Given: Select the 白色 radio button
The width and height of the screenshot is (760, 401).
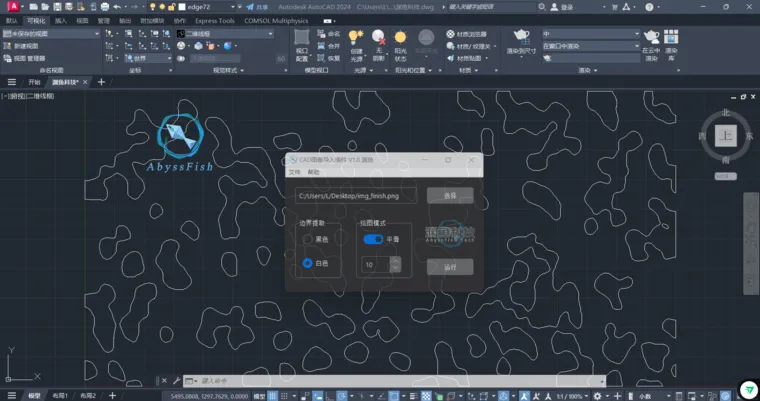Looking at the screenshot, I should [307, 263].
